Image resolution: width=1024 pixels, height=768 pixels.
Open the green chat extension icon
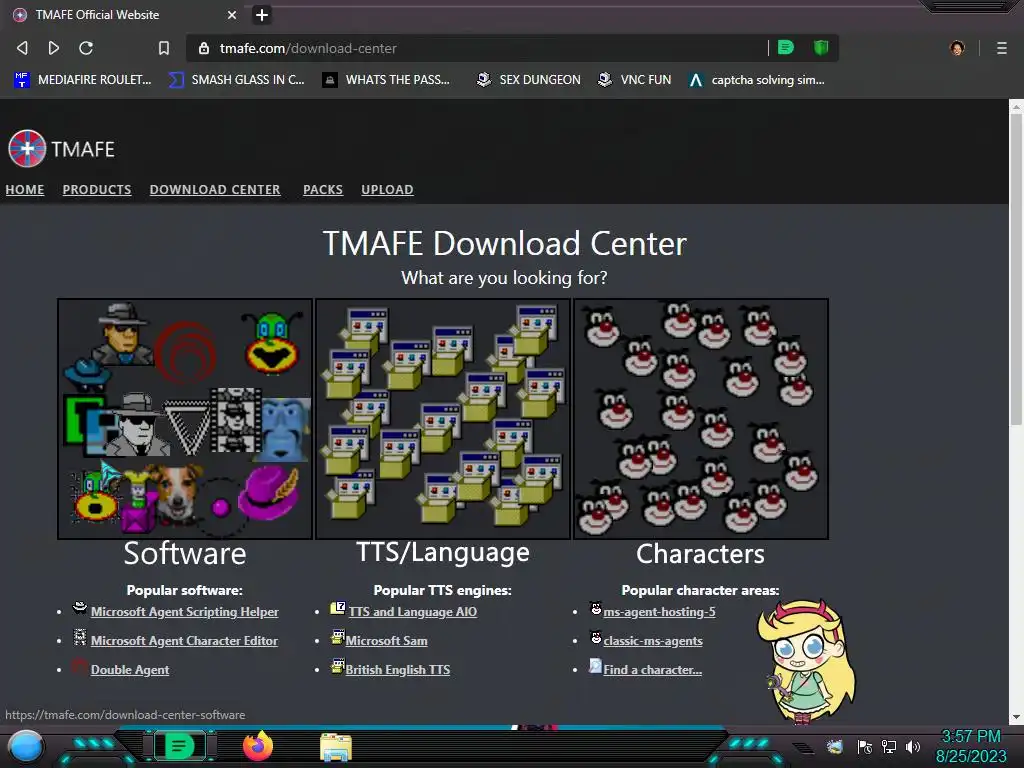pyautogui.click(x=786, y=47)
